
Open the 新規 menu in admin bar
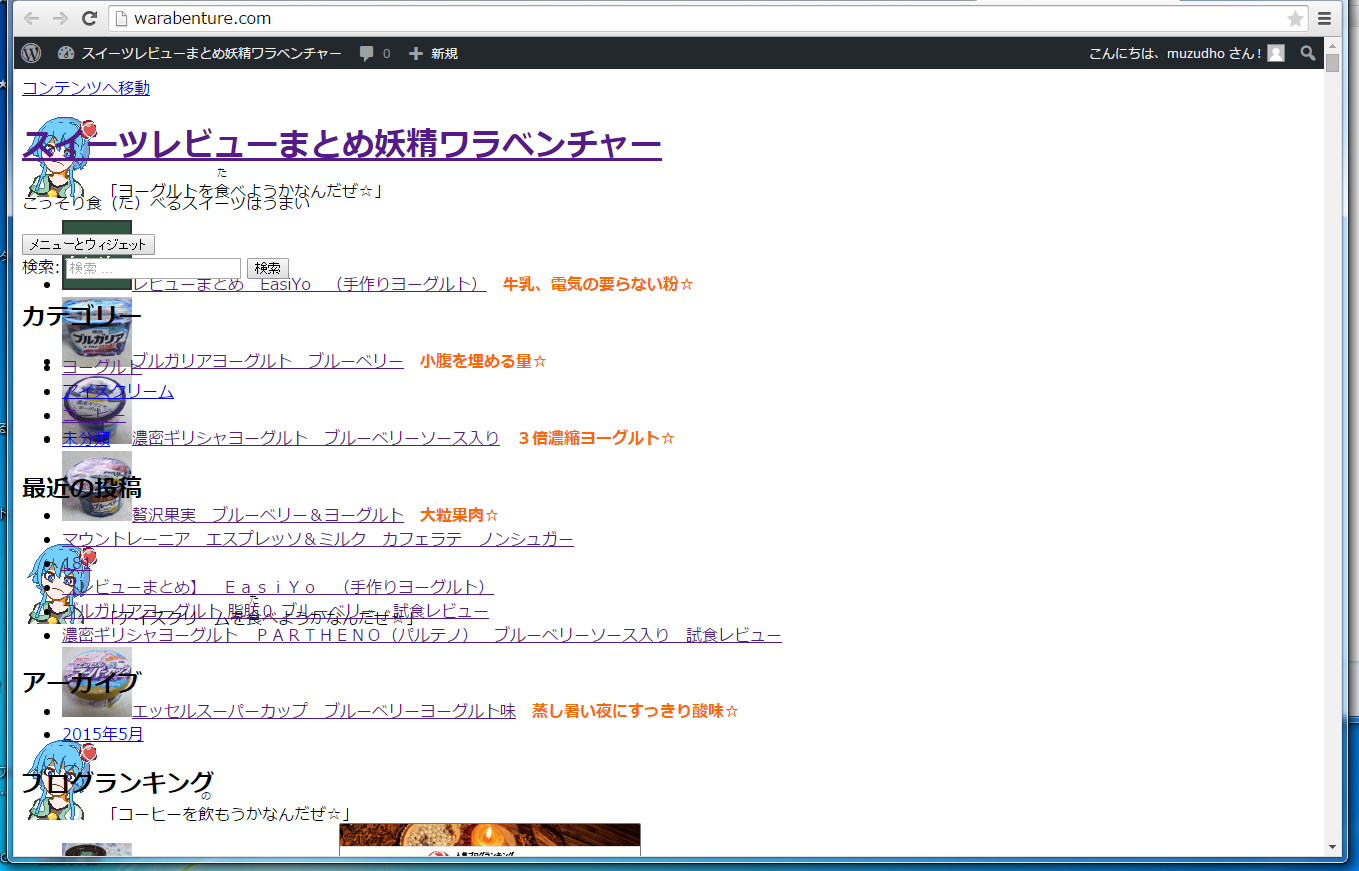point(433,53)
